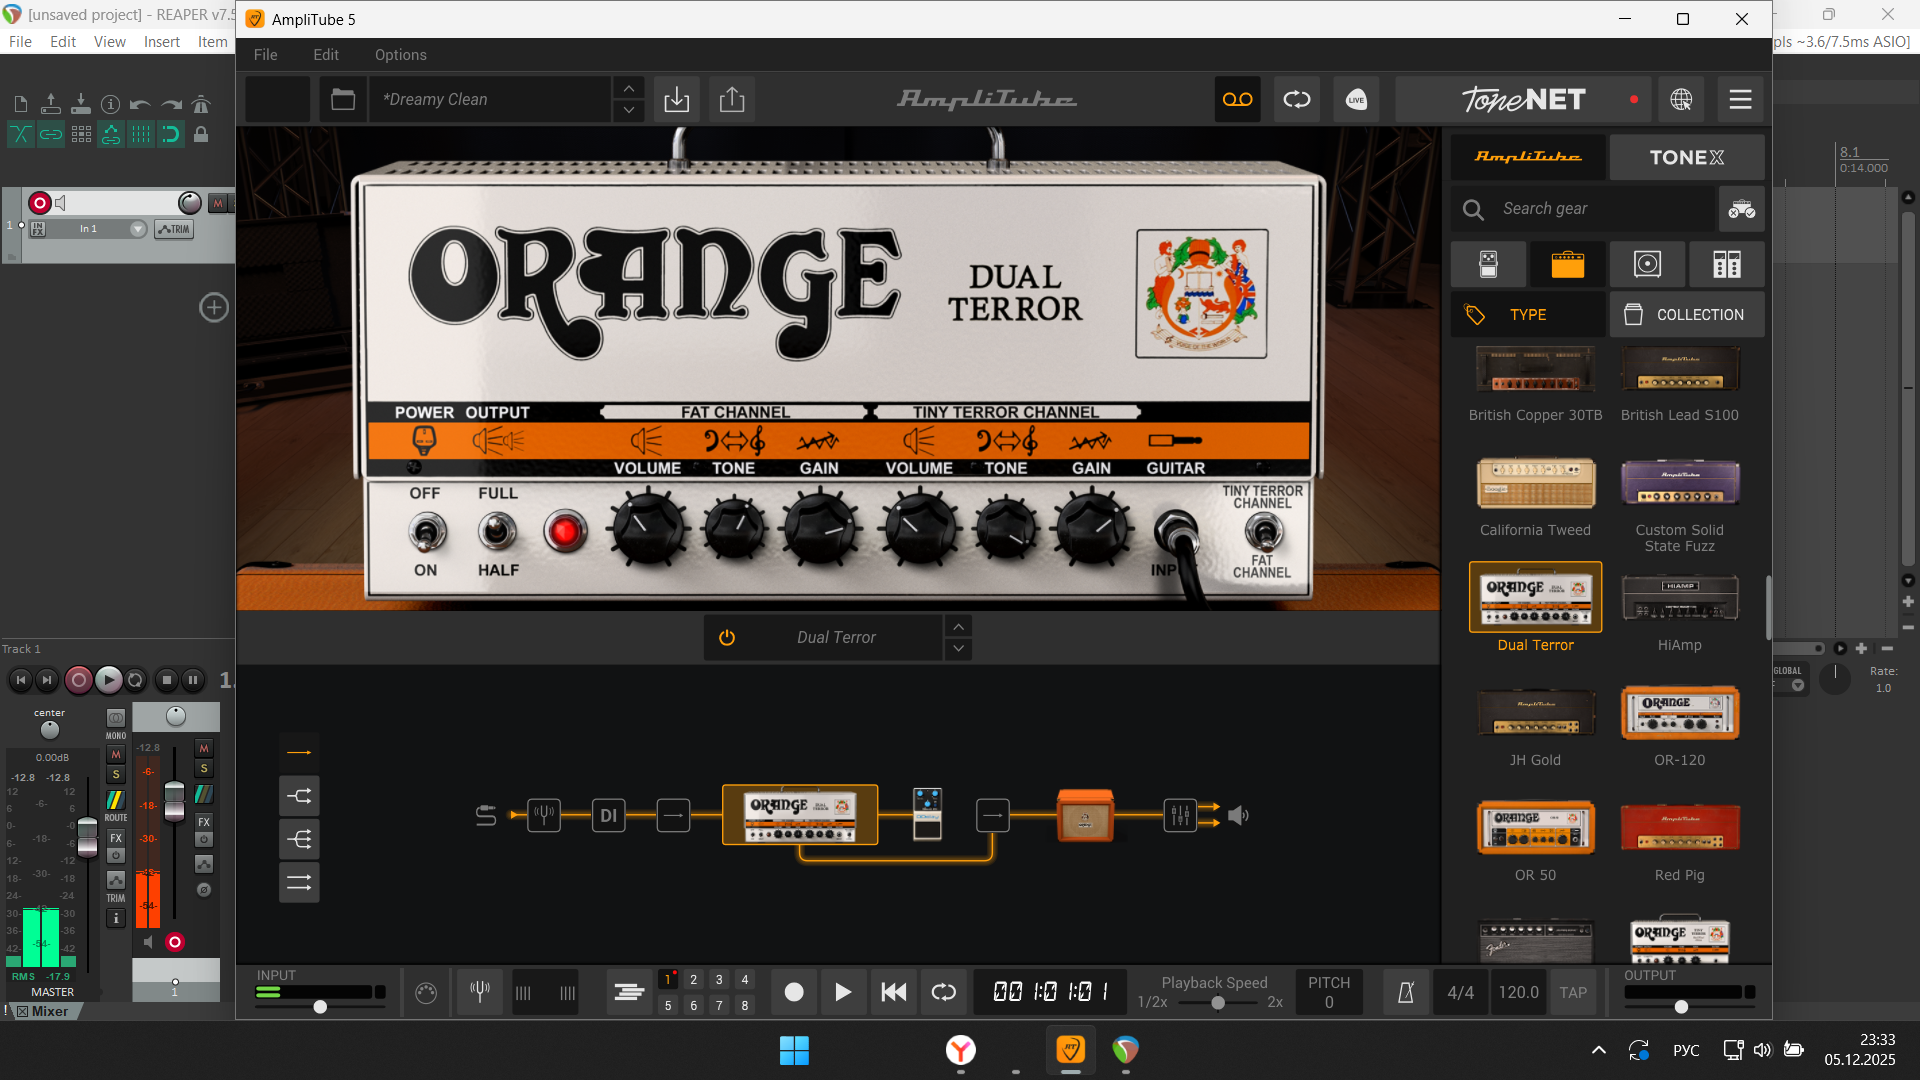Screen dimensions: 1920x1080
Task: Click the COLLECTION filter button
Action: click(x=1686, y=314)
